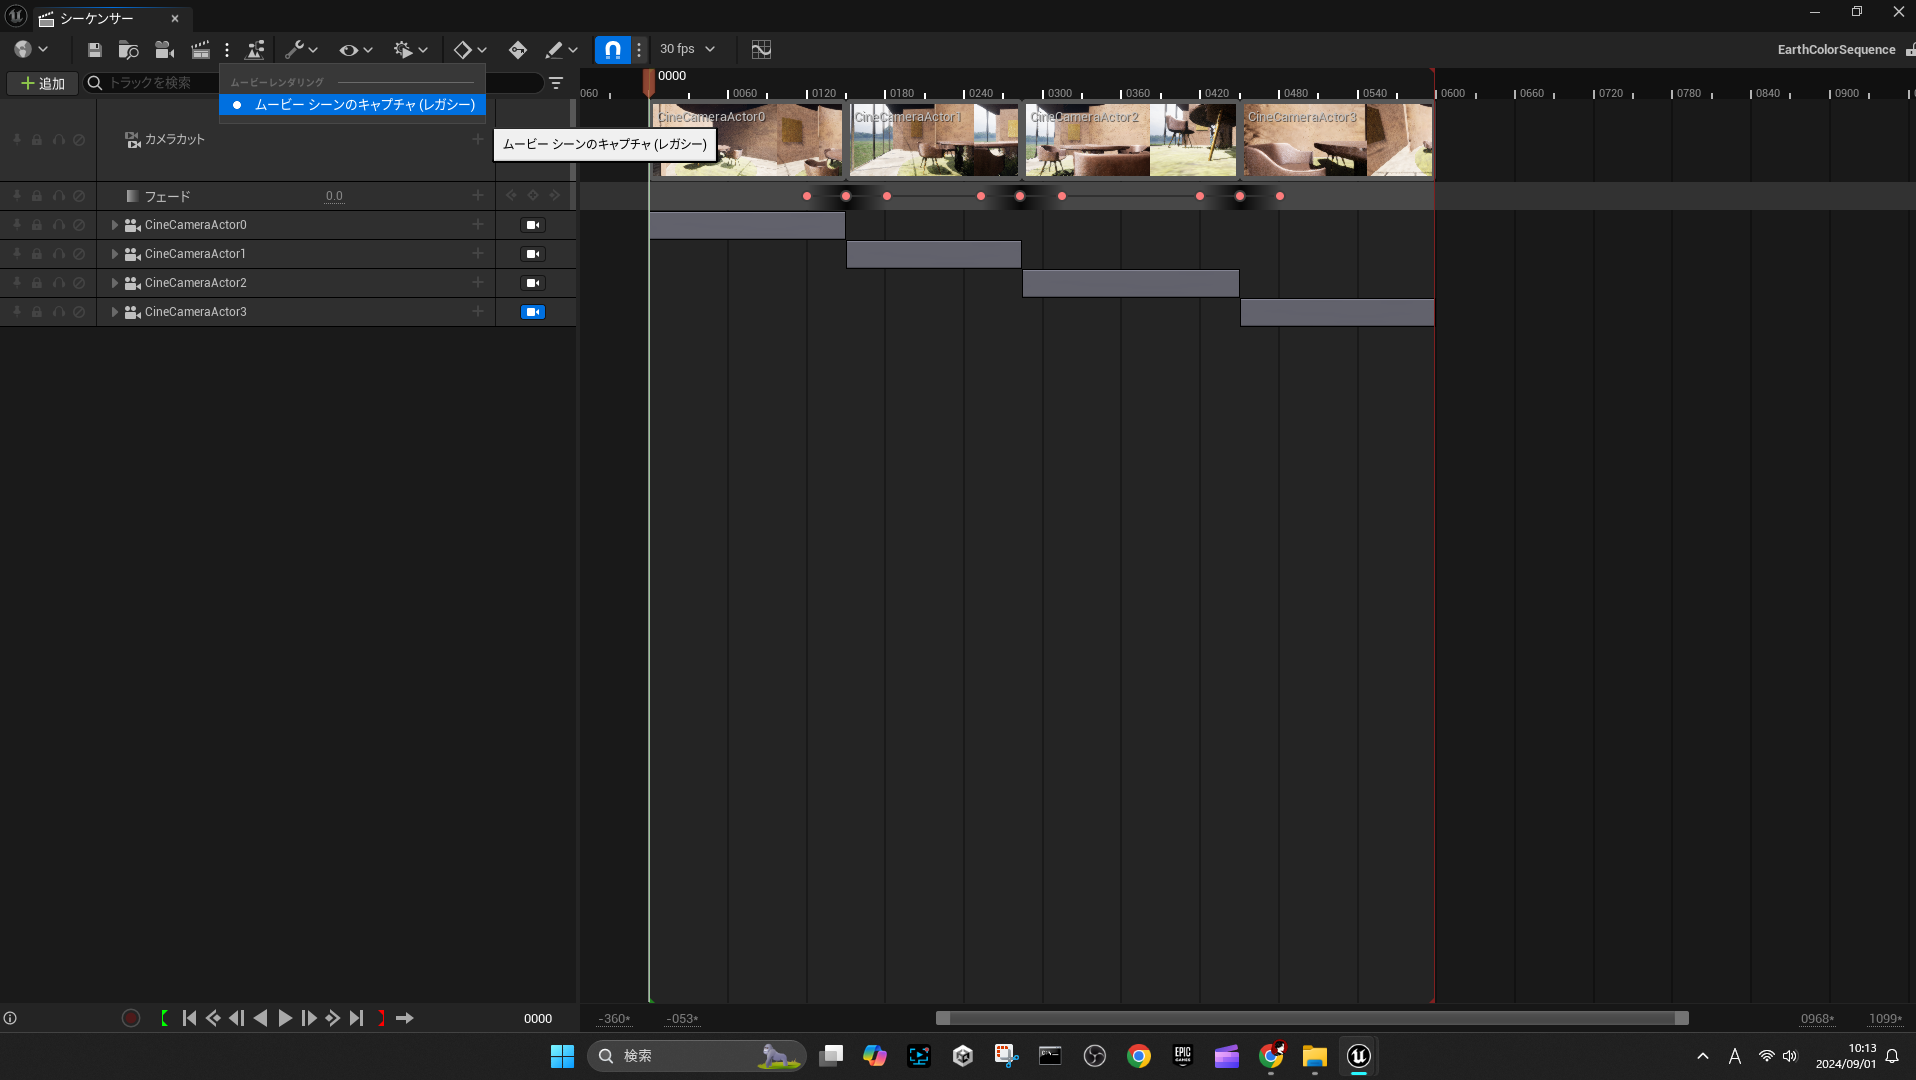The image size is (1916, 1080).
Task: Open the Curve Editor icon
Action: pos(761,50)
